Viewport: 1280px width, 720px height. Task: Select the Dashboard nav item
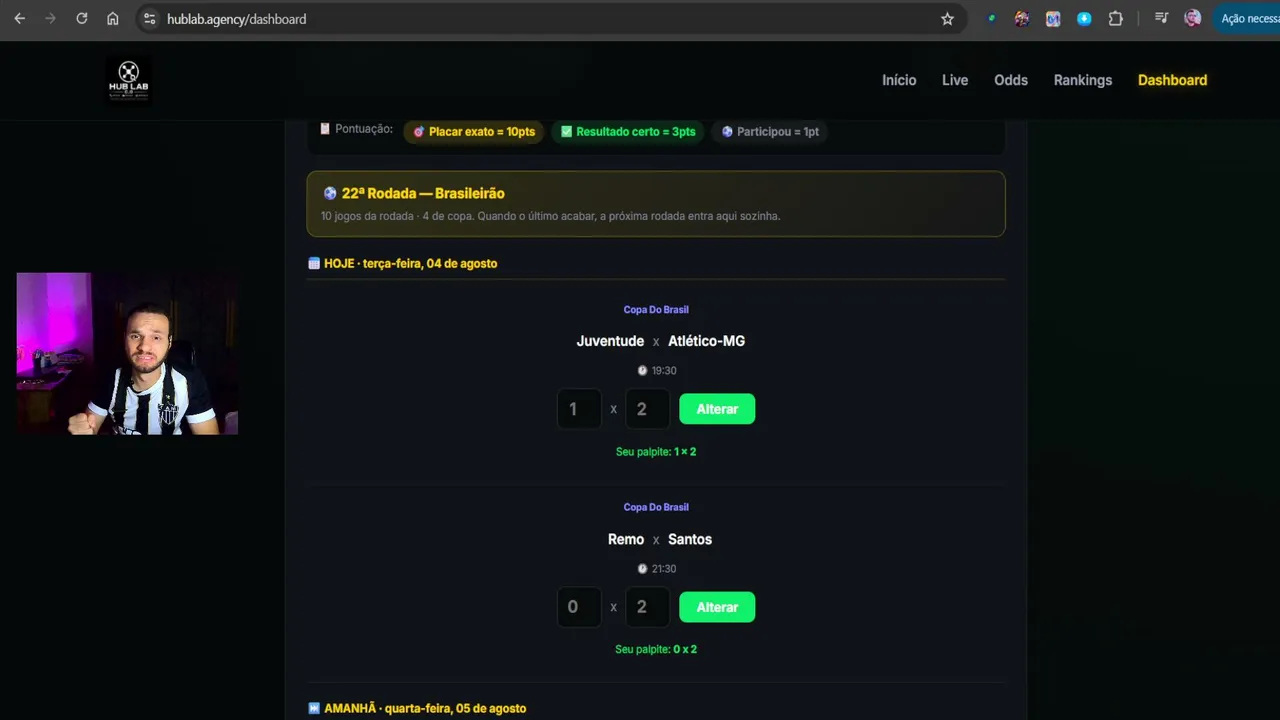click(1172, 80)
